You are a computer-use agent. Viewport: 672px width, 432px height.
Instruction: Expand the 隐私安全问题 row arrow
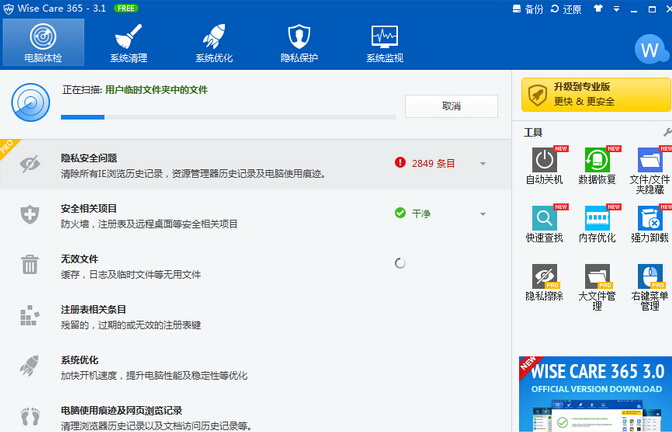coord(483,164)
